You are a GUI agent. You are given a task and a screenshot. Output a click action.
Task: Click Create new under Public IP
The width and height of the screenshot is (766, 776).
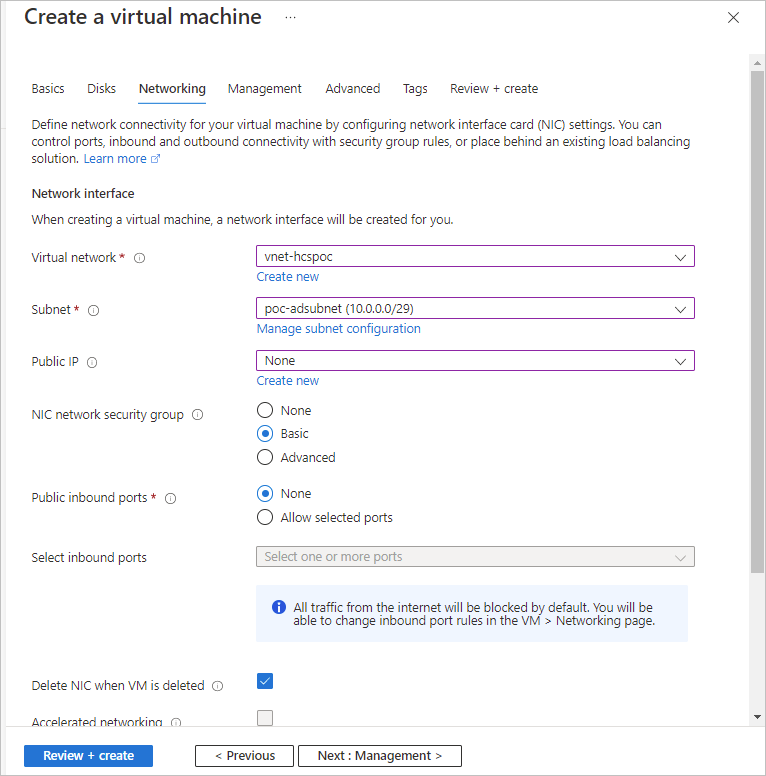pos(287,381)
